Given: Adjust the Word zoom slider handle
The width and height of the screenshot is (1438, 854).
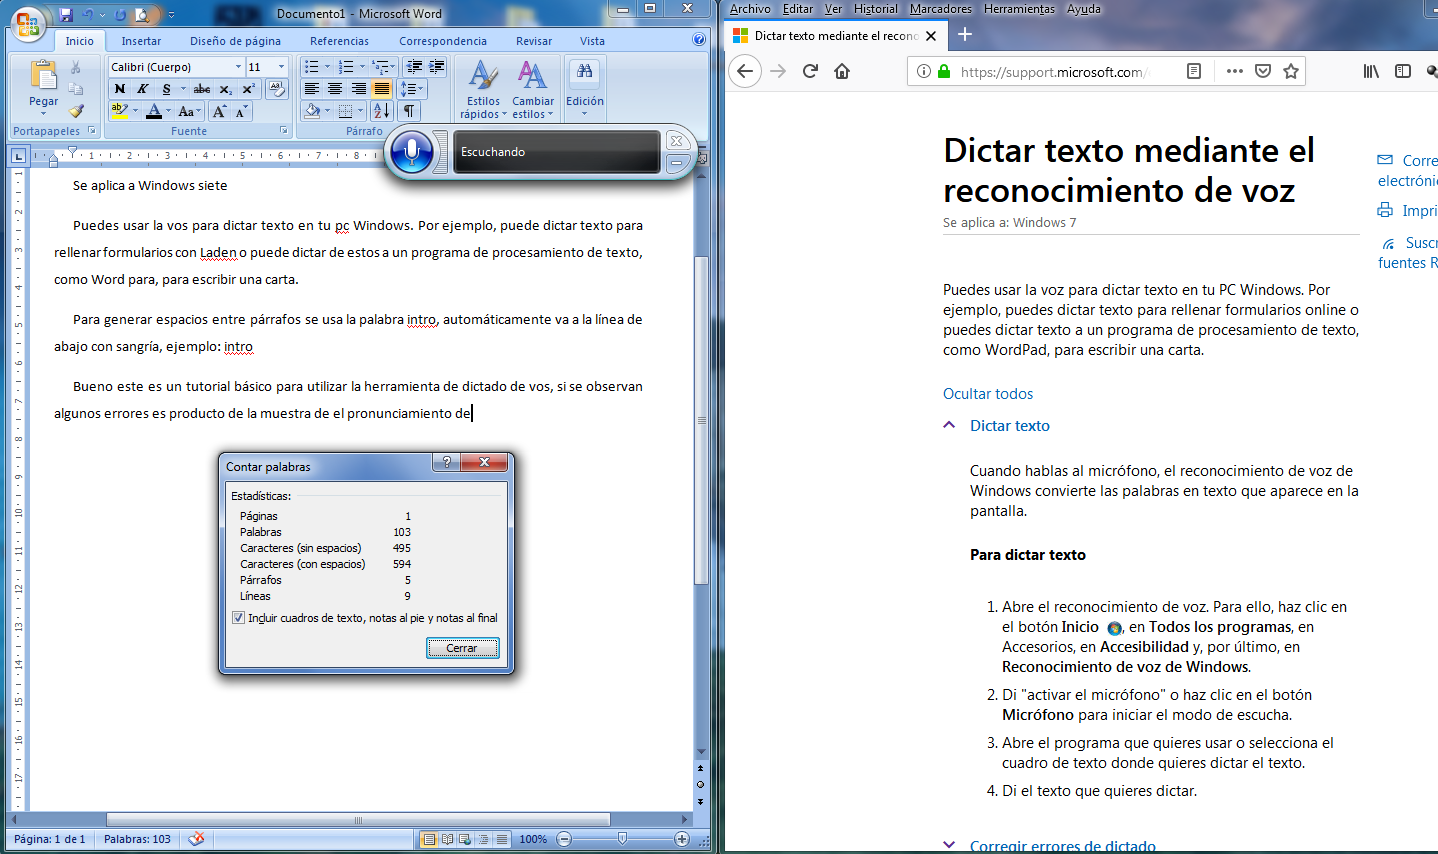Looking at the screenshot, I should click(622, 839).
